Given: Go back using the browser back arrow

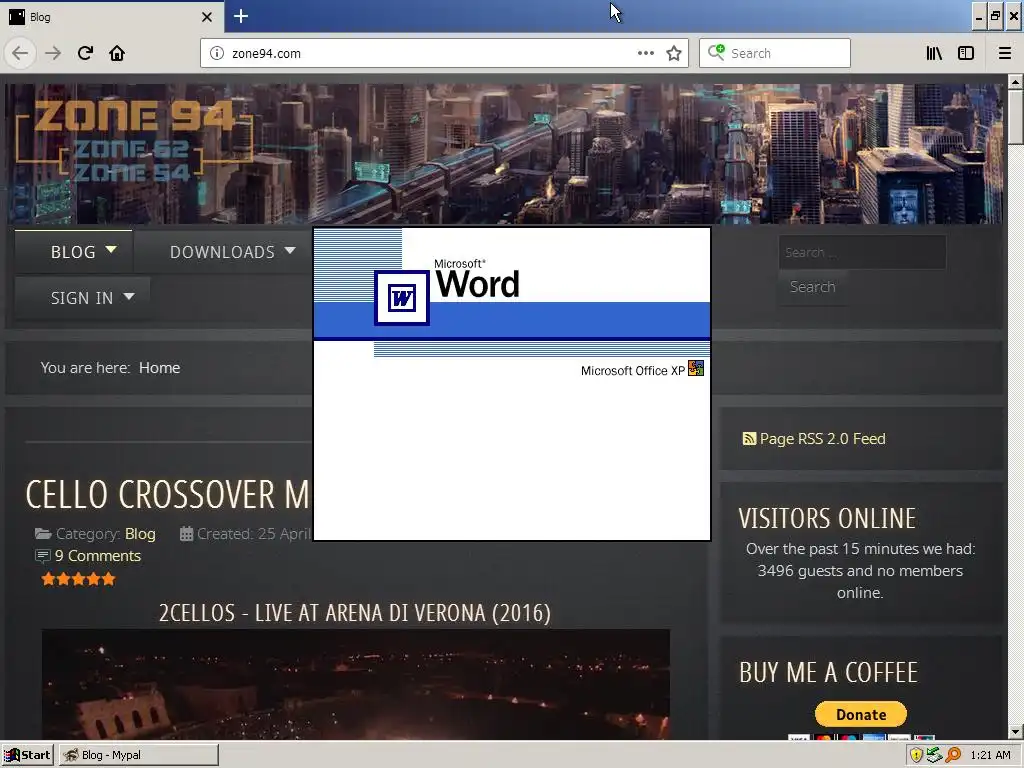Looking at the screenshot, I should [20, 53].
